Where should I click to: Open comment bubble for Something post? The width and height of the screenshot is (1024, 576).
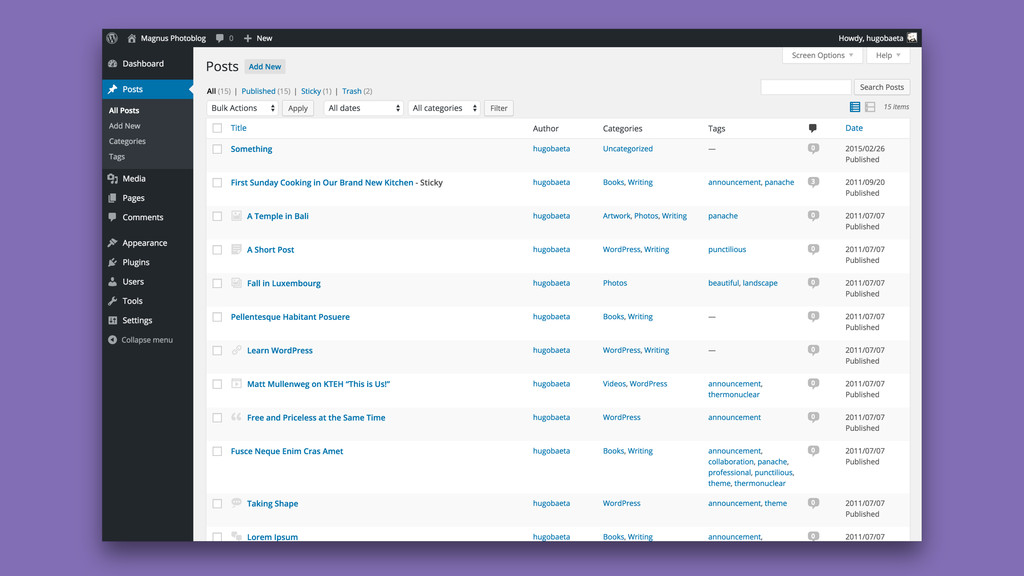tap(813, 149)
